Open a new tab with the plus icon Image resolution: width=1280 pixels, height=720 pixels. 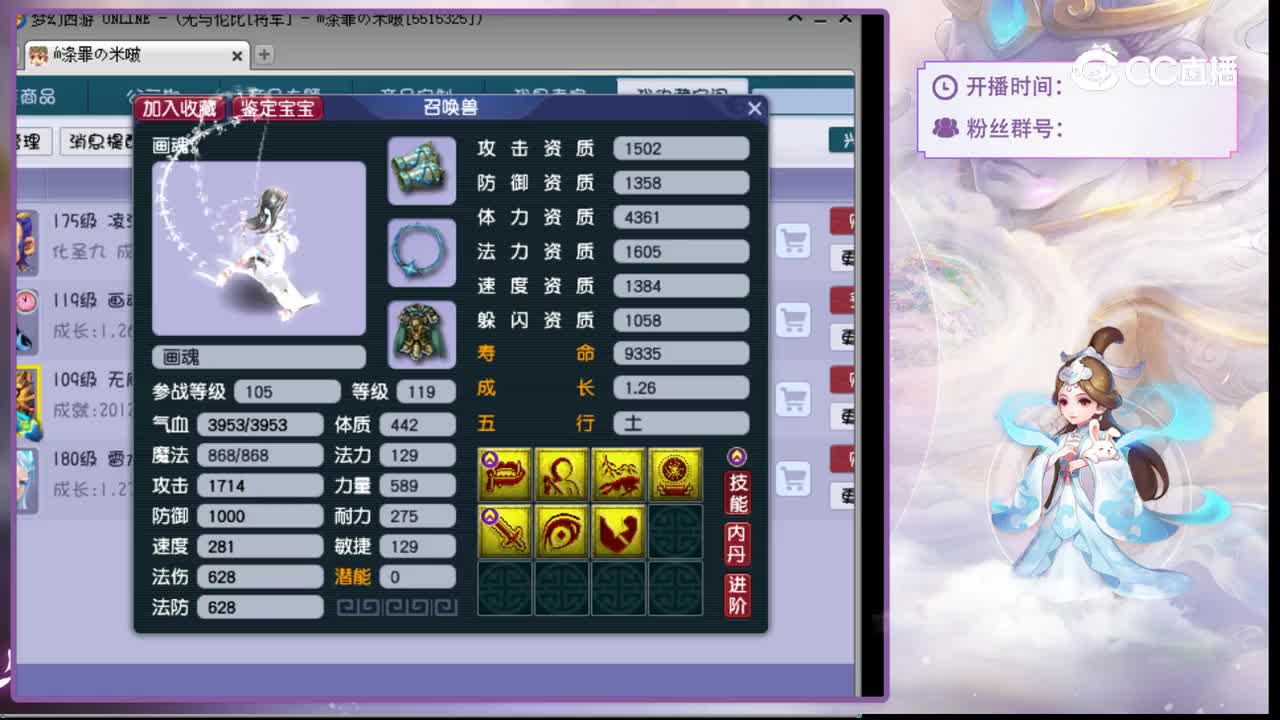264,54
